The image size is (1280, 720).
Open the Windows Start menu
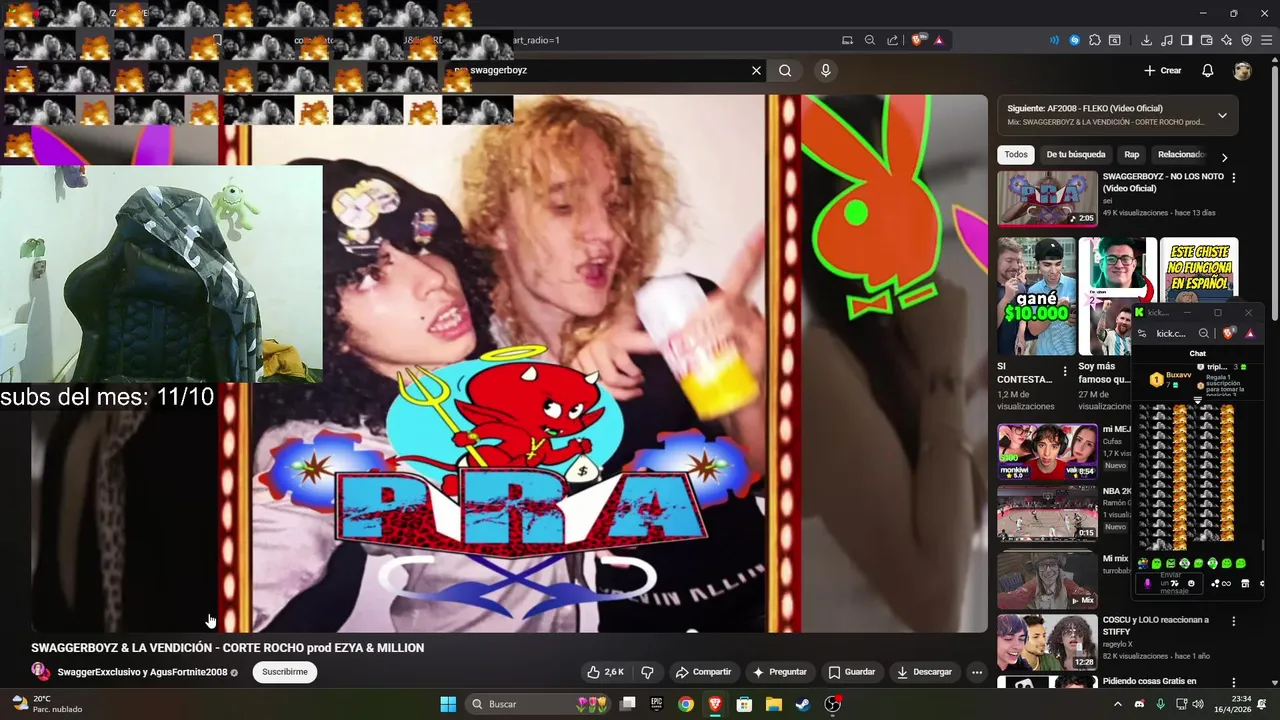(448, 704)
